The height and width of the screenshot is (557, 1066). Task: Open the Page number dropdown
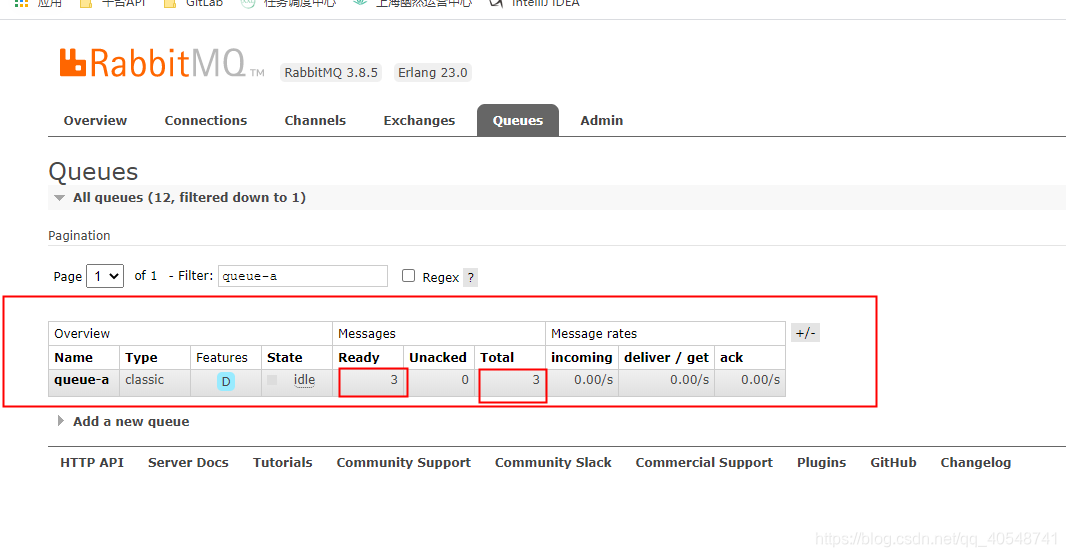point(105,276)
